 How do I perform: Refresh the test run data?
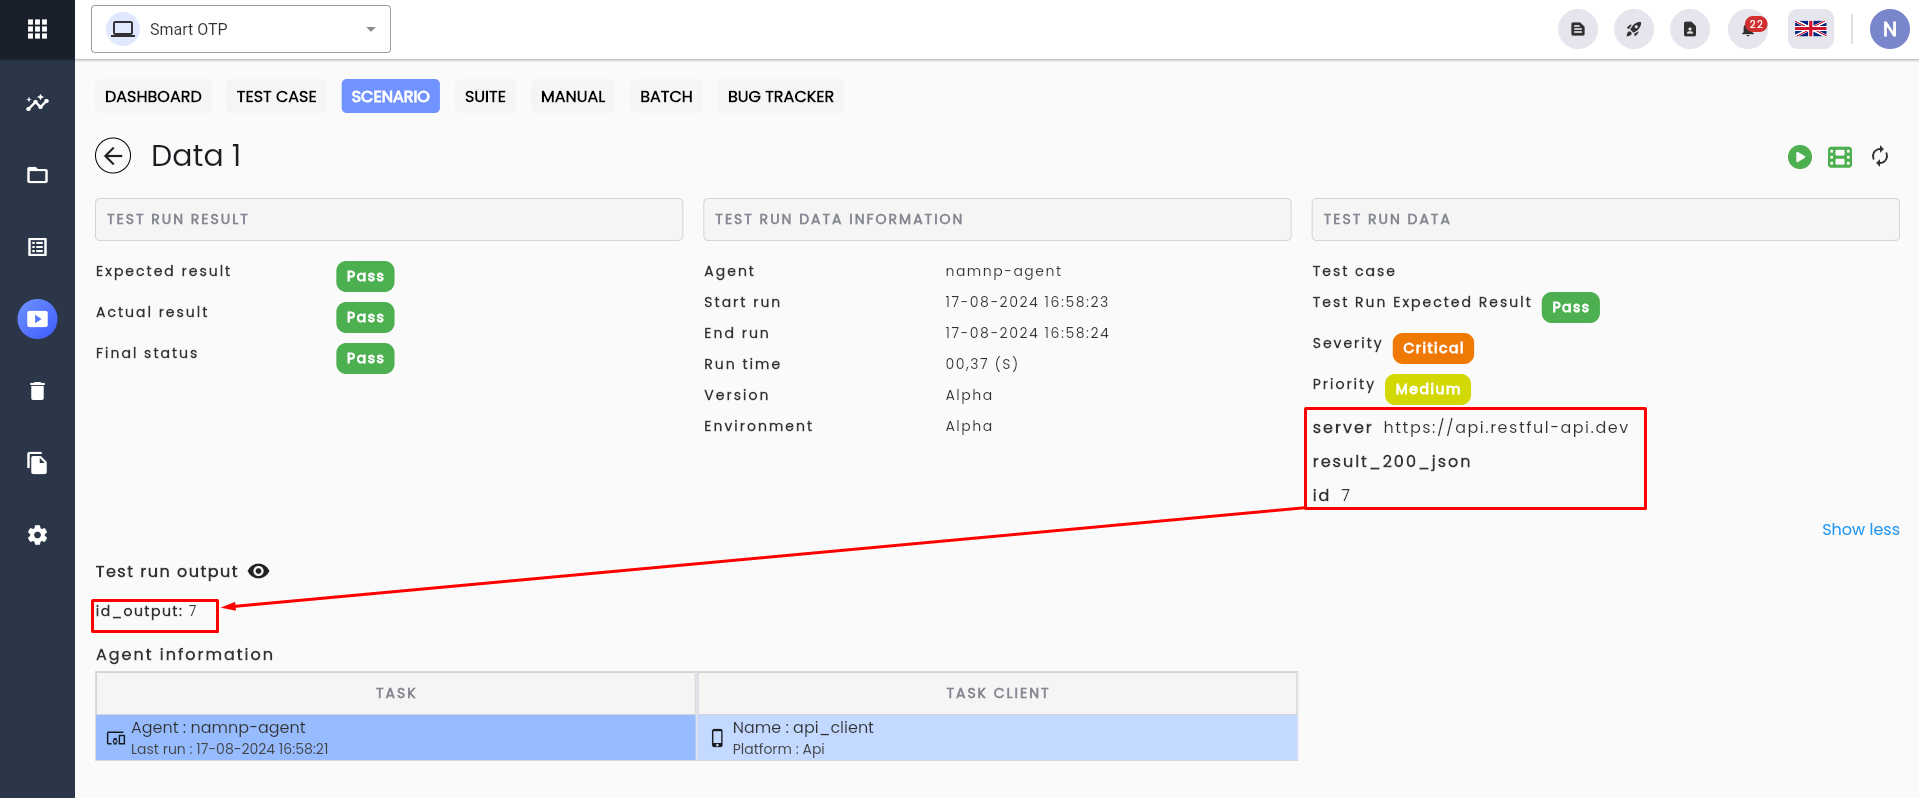coord(1880,156)
